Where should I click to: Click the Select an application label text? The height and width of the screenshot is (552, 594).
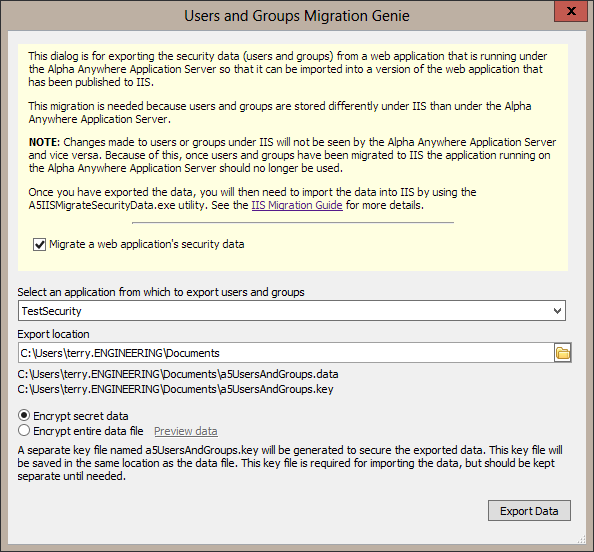click(161, 292)
